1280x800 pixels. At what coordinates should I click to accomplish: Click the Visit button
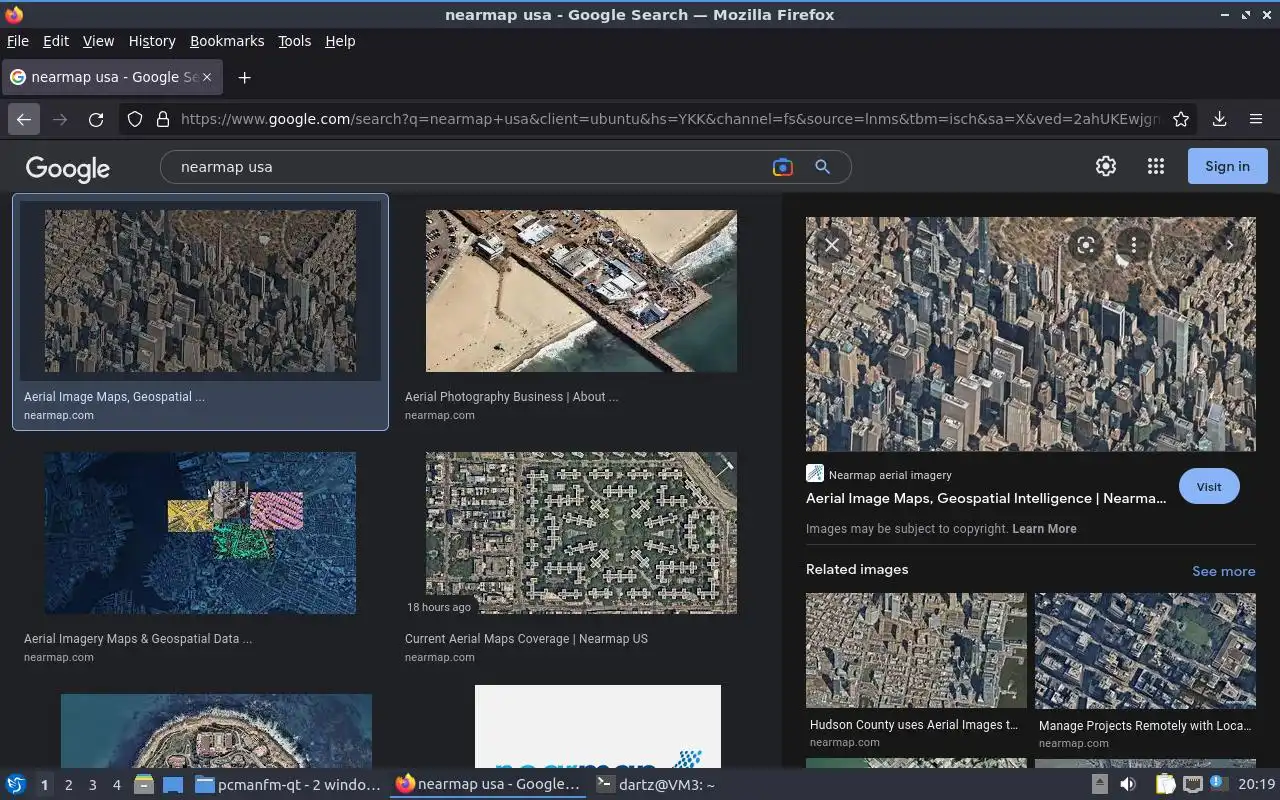click(1209, 487)
